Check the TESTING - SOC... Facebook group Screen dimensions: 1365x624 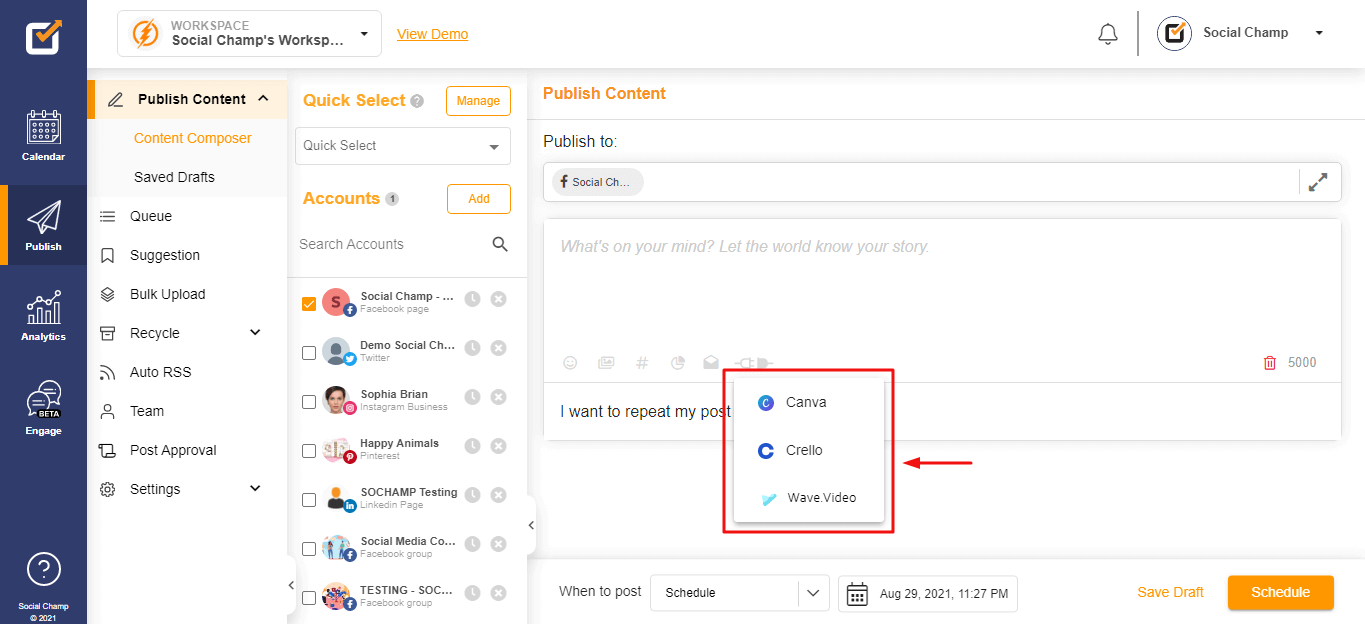coord(309,598)
